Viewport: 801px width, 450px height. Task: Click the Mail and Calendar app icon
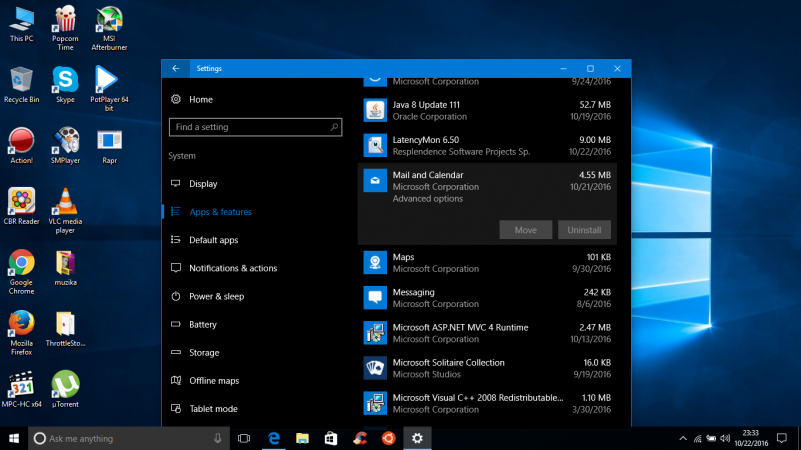375,181
